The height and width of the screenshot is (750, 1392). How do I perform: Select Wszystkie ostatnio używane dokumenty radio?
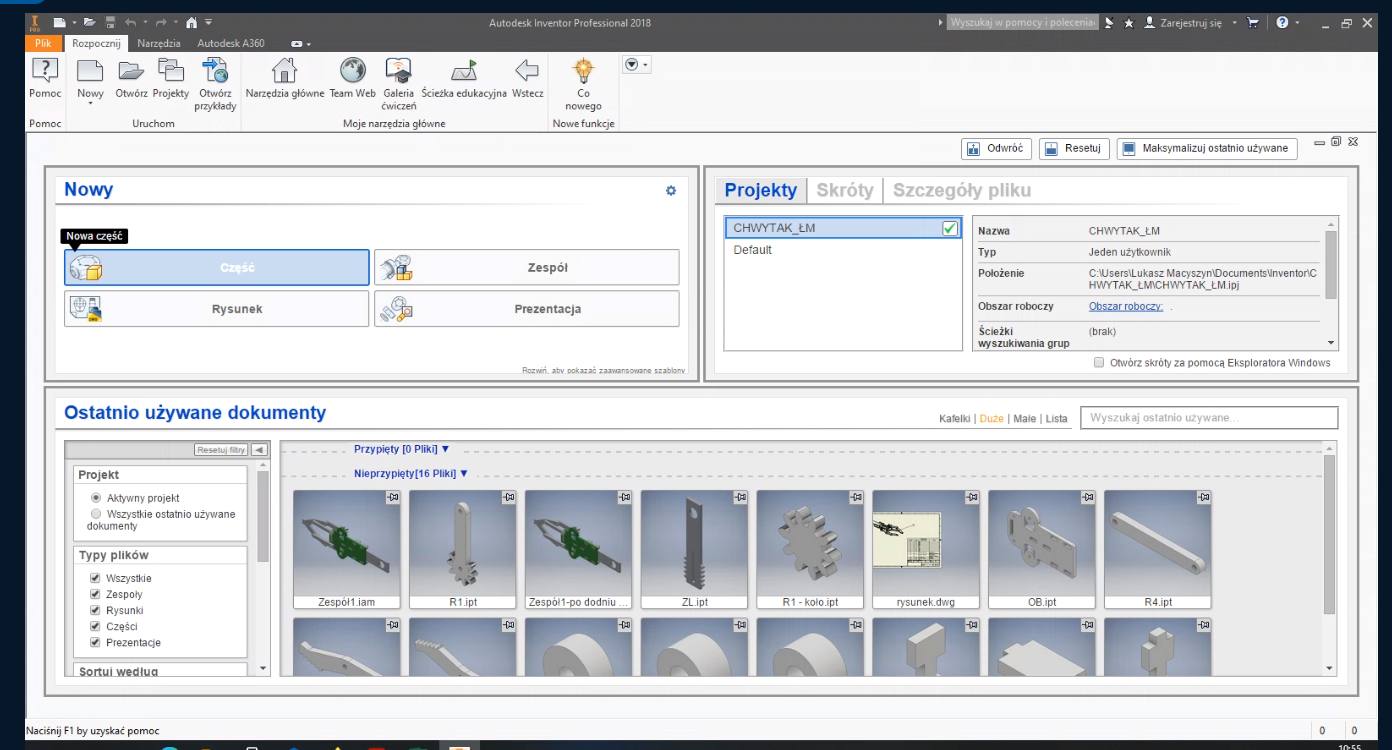pos(96,513)
